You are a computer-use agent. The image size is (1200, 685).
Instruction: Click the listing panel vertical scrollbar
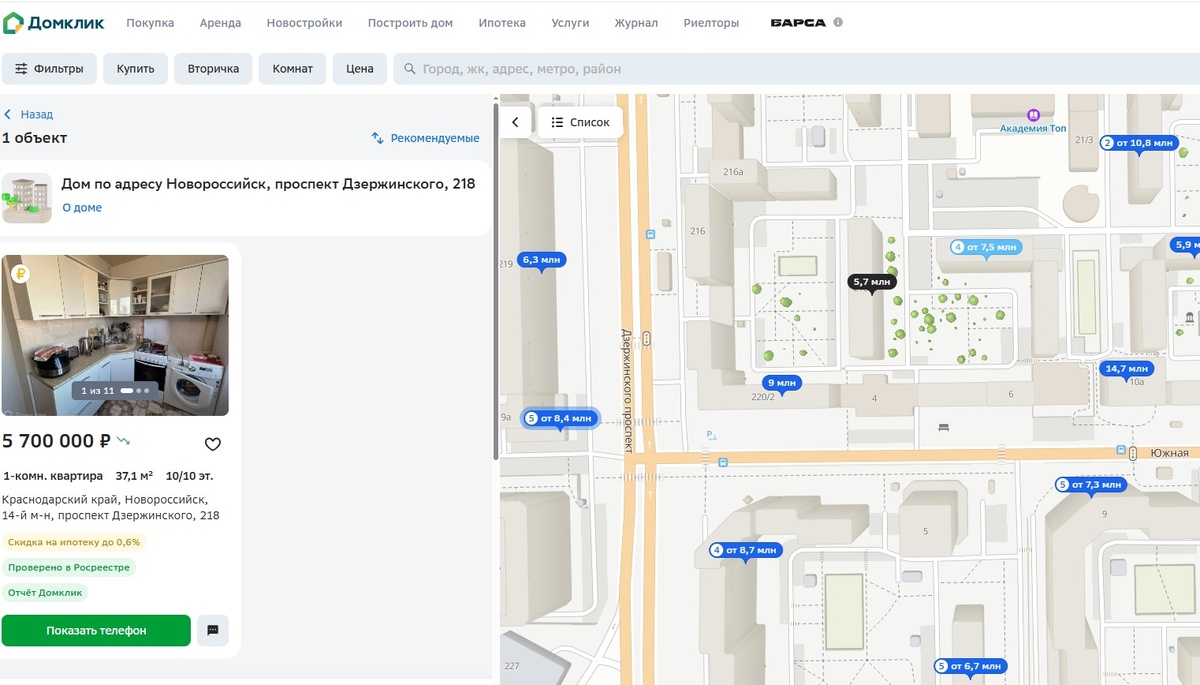coord(496,280)
